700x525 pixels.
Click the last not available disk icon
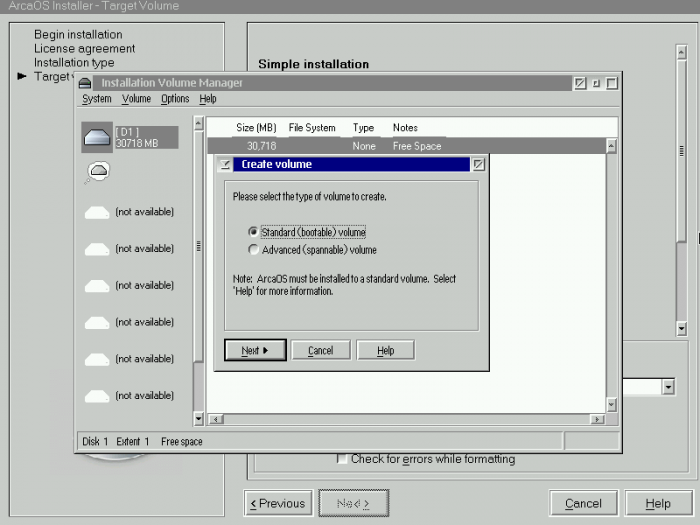(x=97, y=396)
